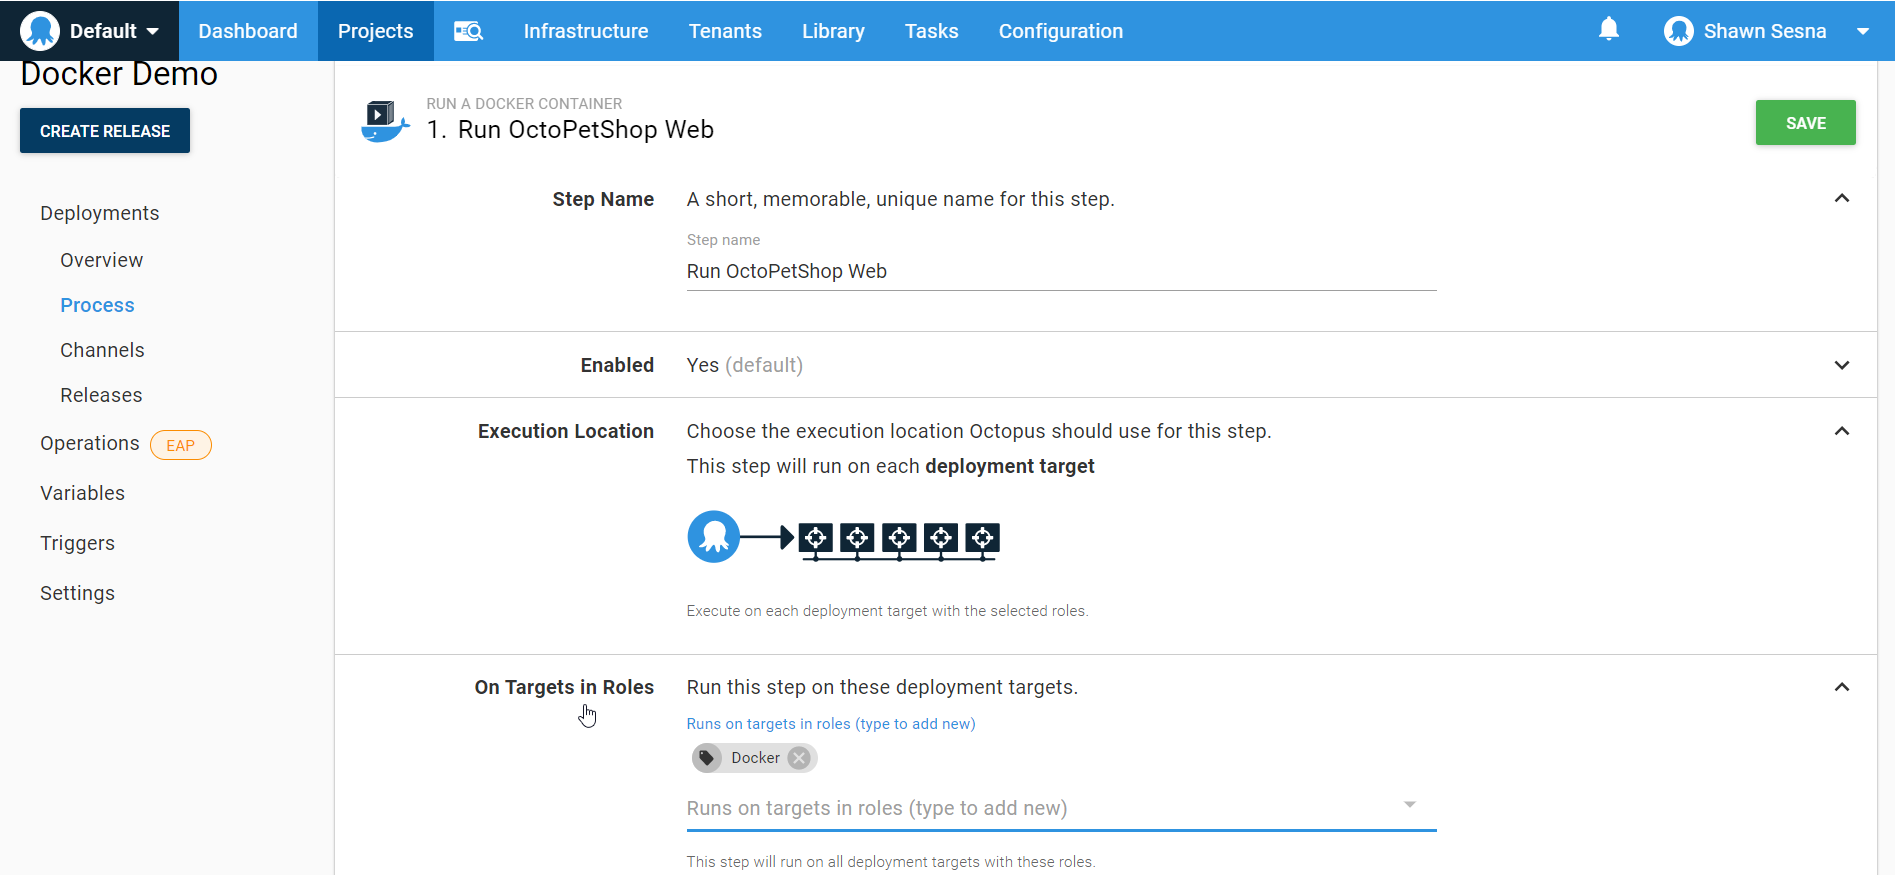Expand the Enabled section
1895x875 pixels.
1841,365
